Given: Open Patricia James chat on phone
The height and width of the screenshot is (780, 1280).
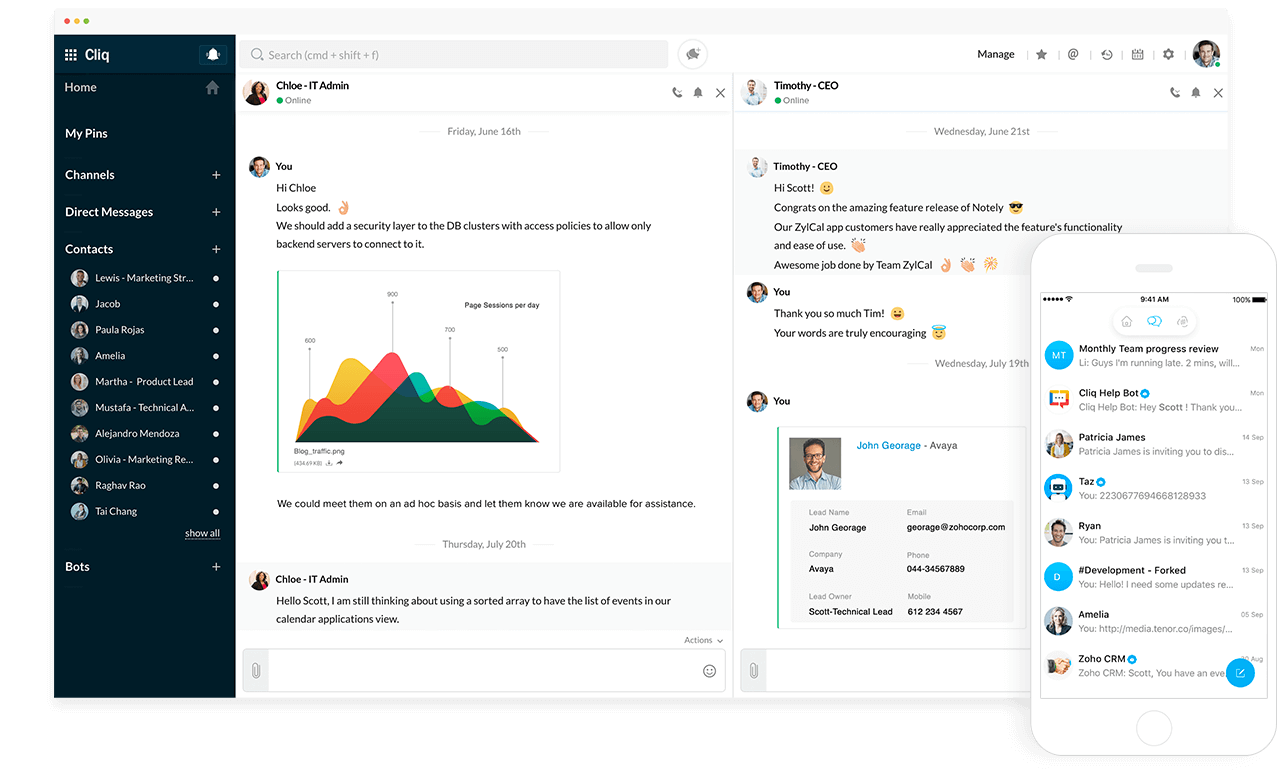Looking at the screenshot, I should pos(1154,444).
